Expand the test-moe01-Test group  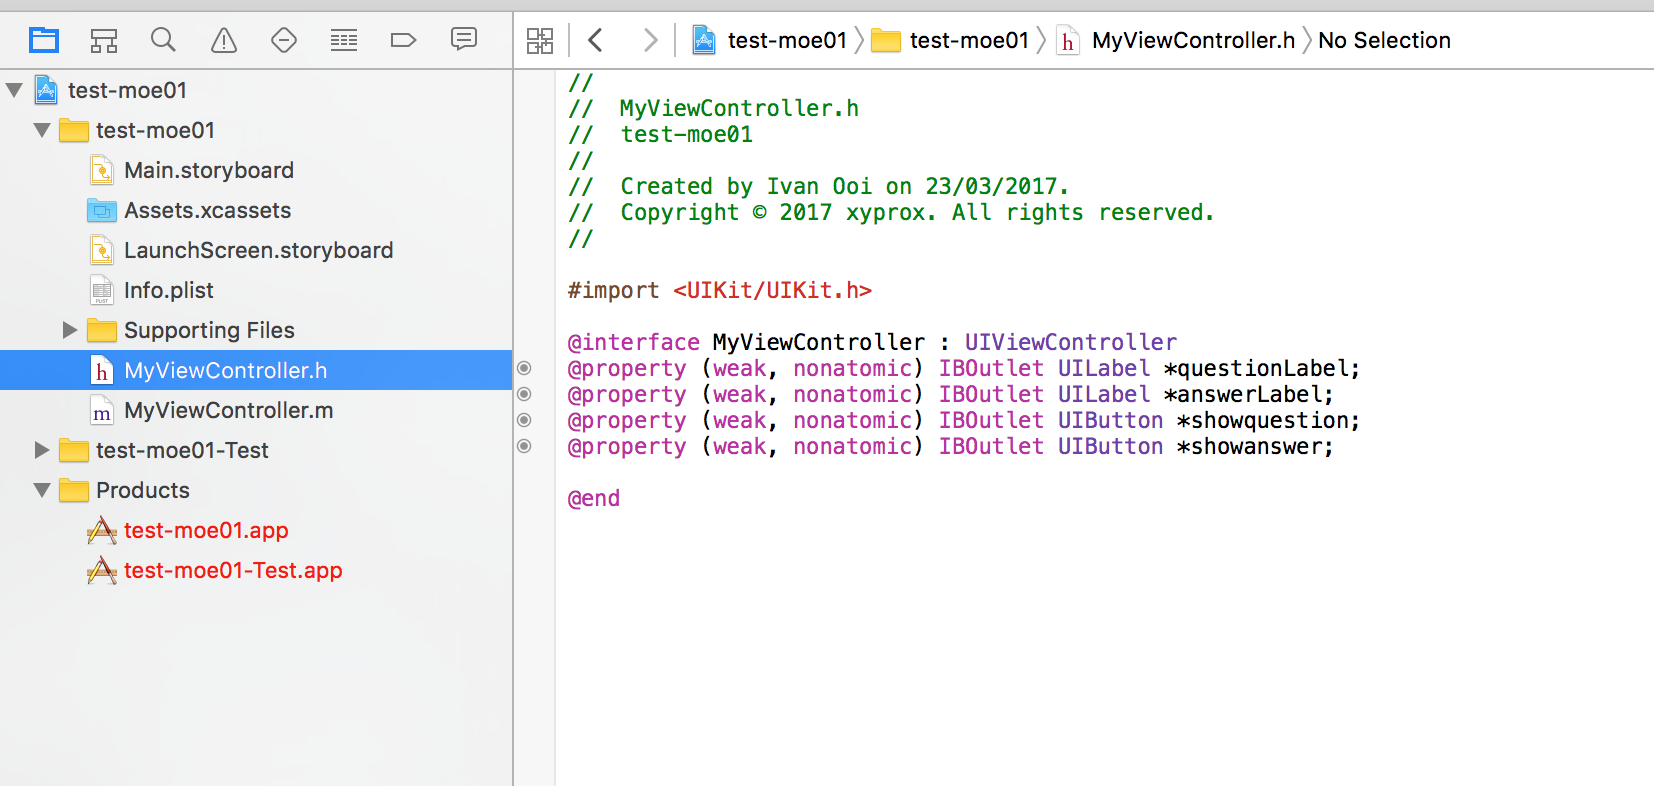42,450
